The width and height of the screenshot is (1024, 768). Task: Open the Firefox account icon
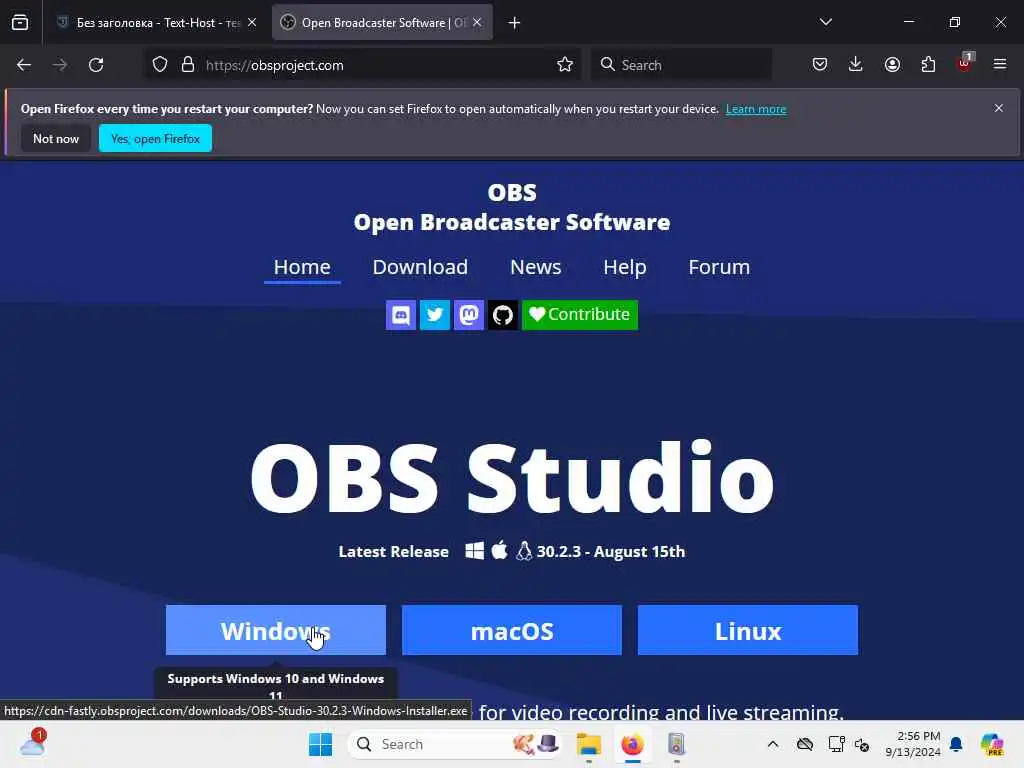[x=892, y=65]
